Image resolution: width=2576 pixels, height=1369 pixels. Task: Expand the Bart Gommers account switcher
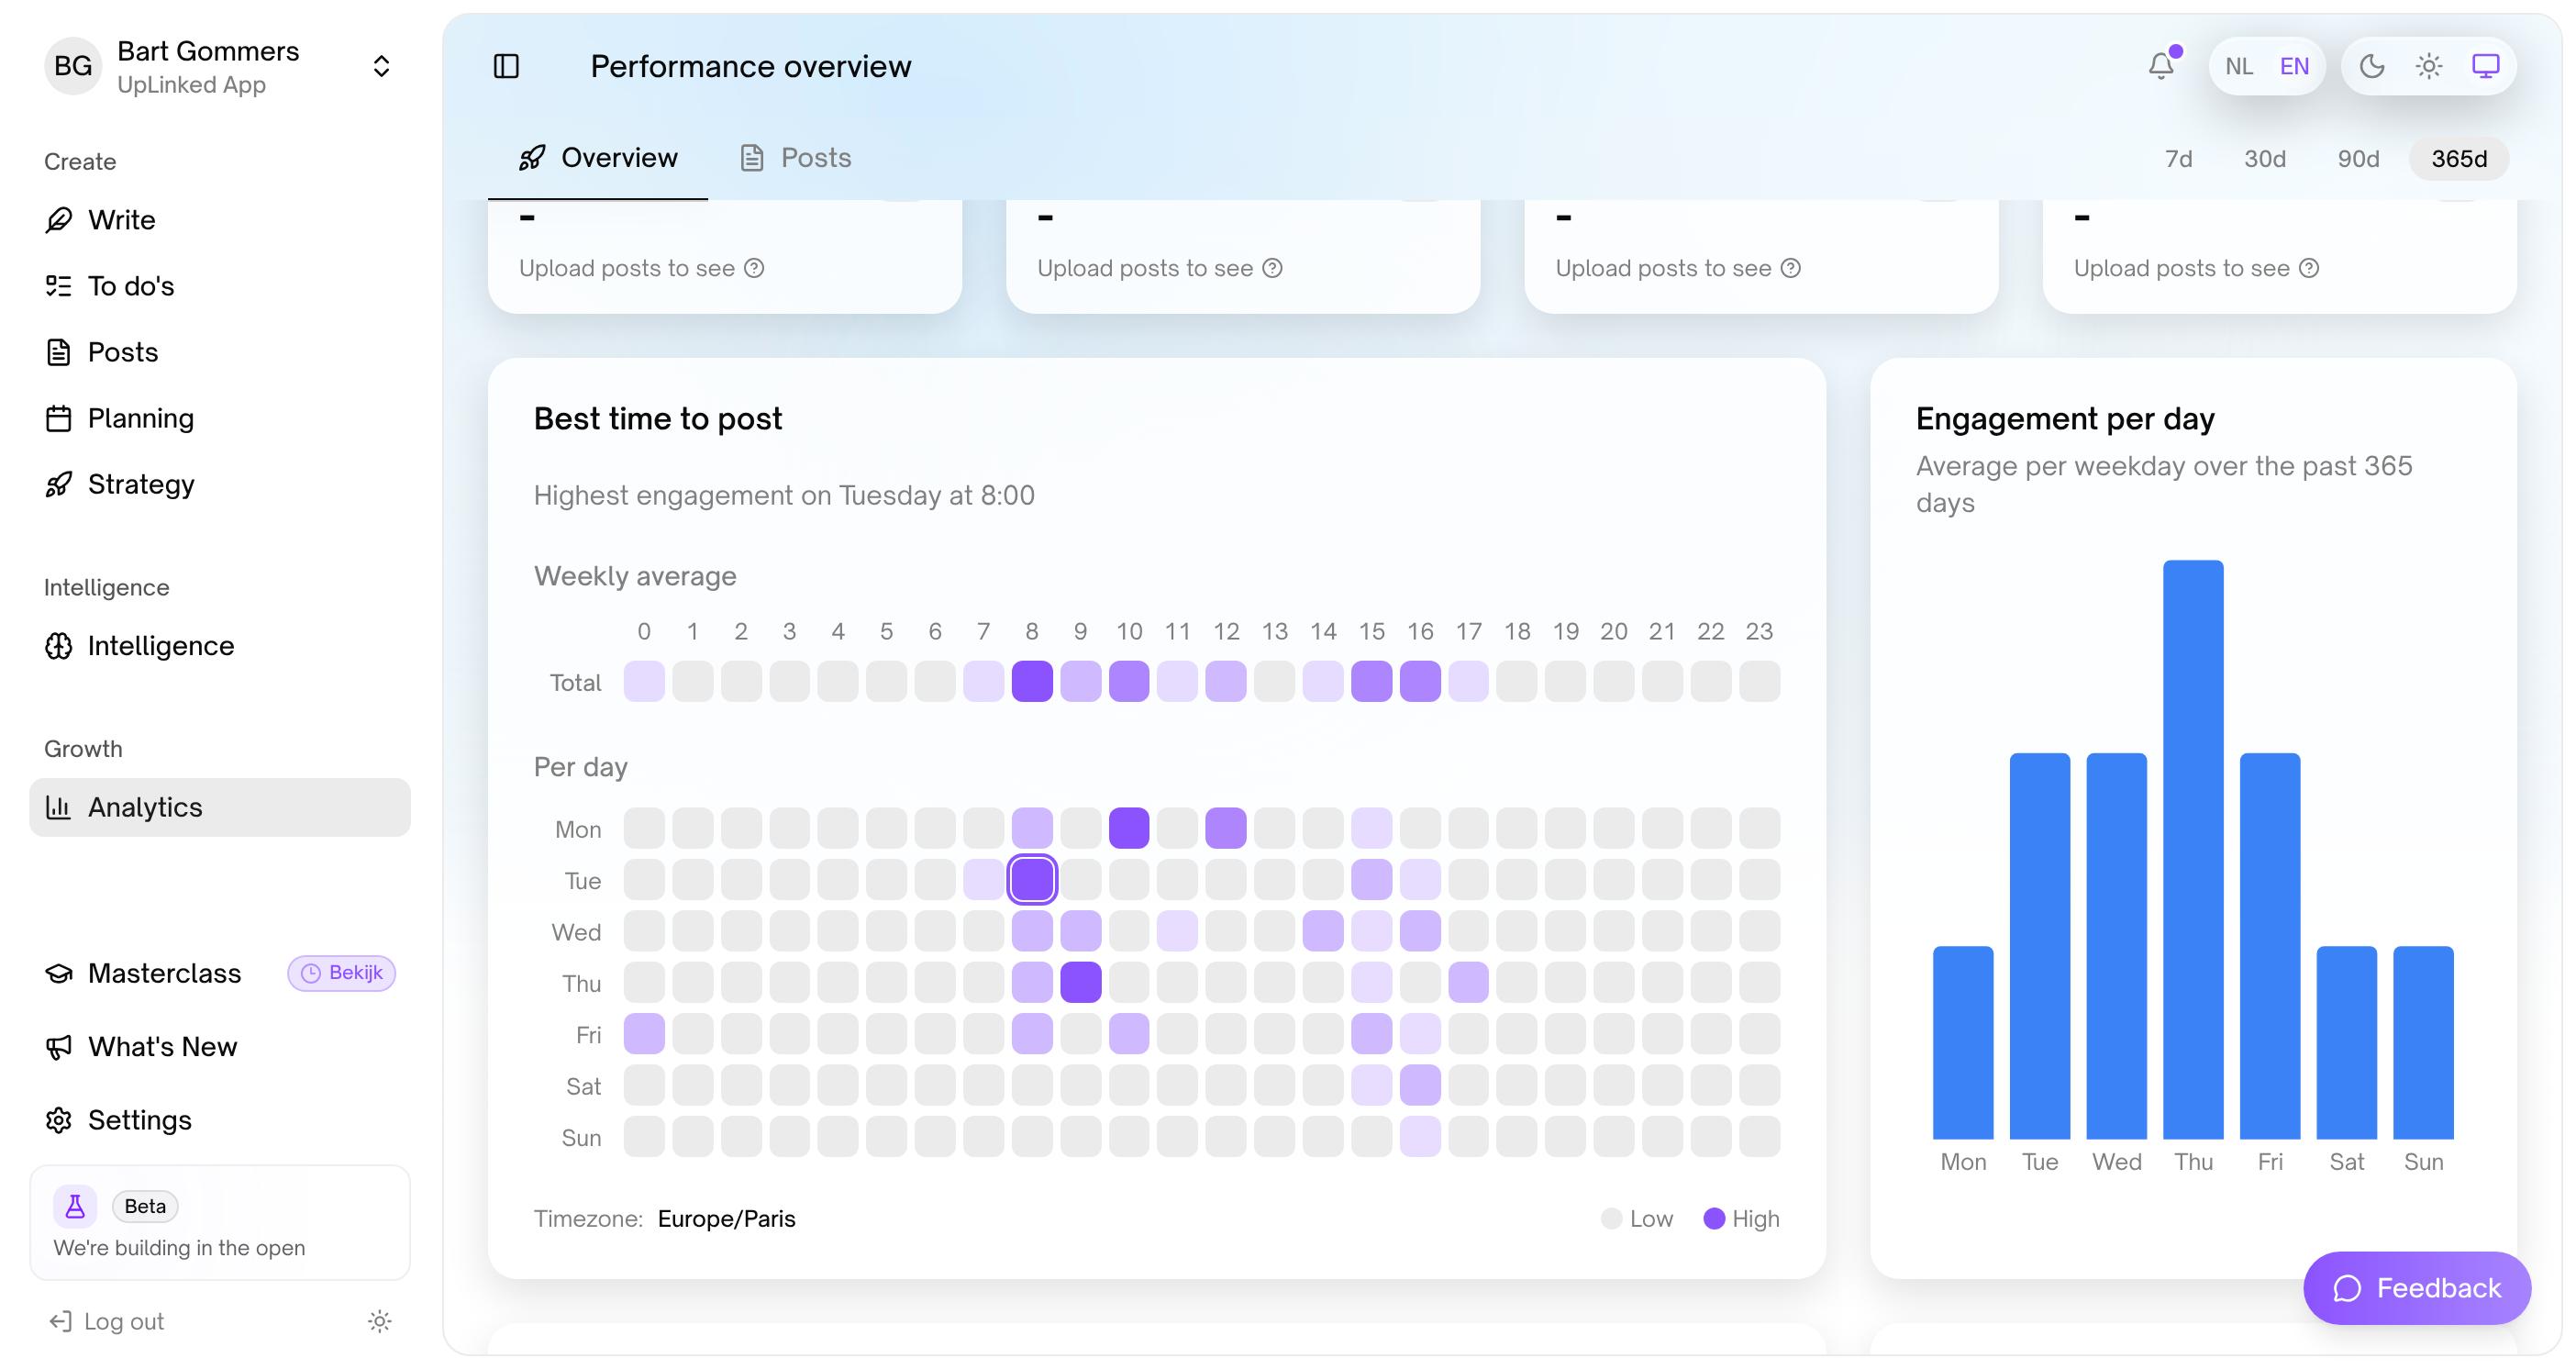[381, 66]
